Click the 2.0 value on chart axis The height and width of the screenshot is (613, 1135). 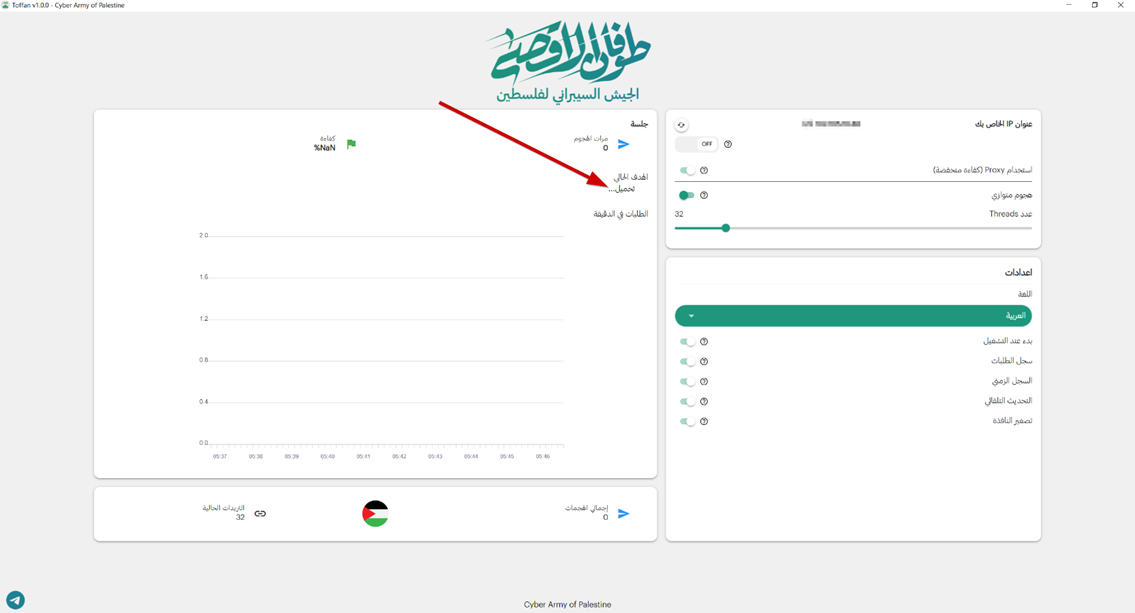(203, 236)
